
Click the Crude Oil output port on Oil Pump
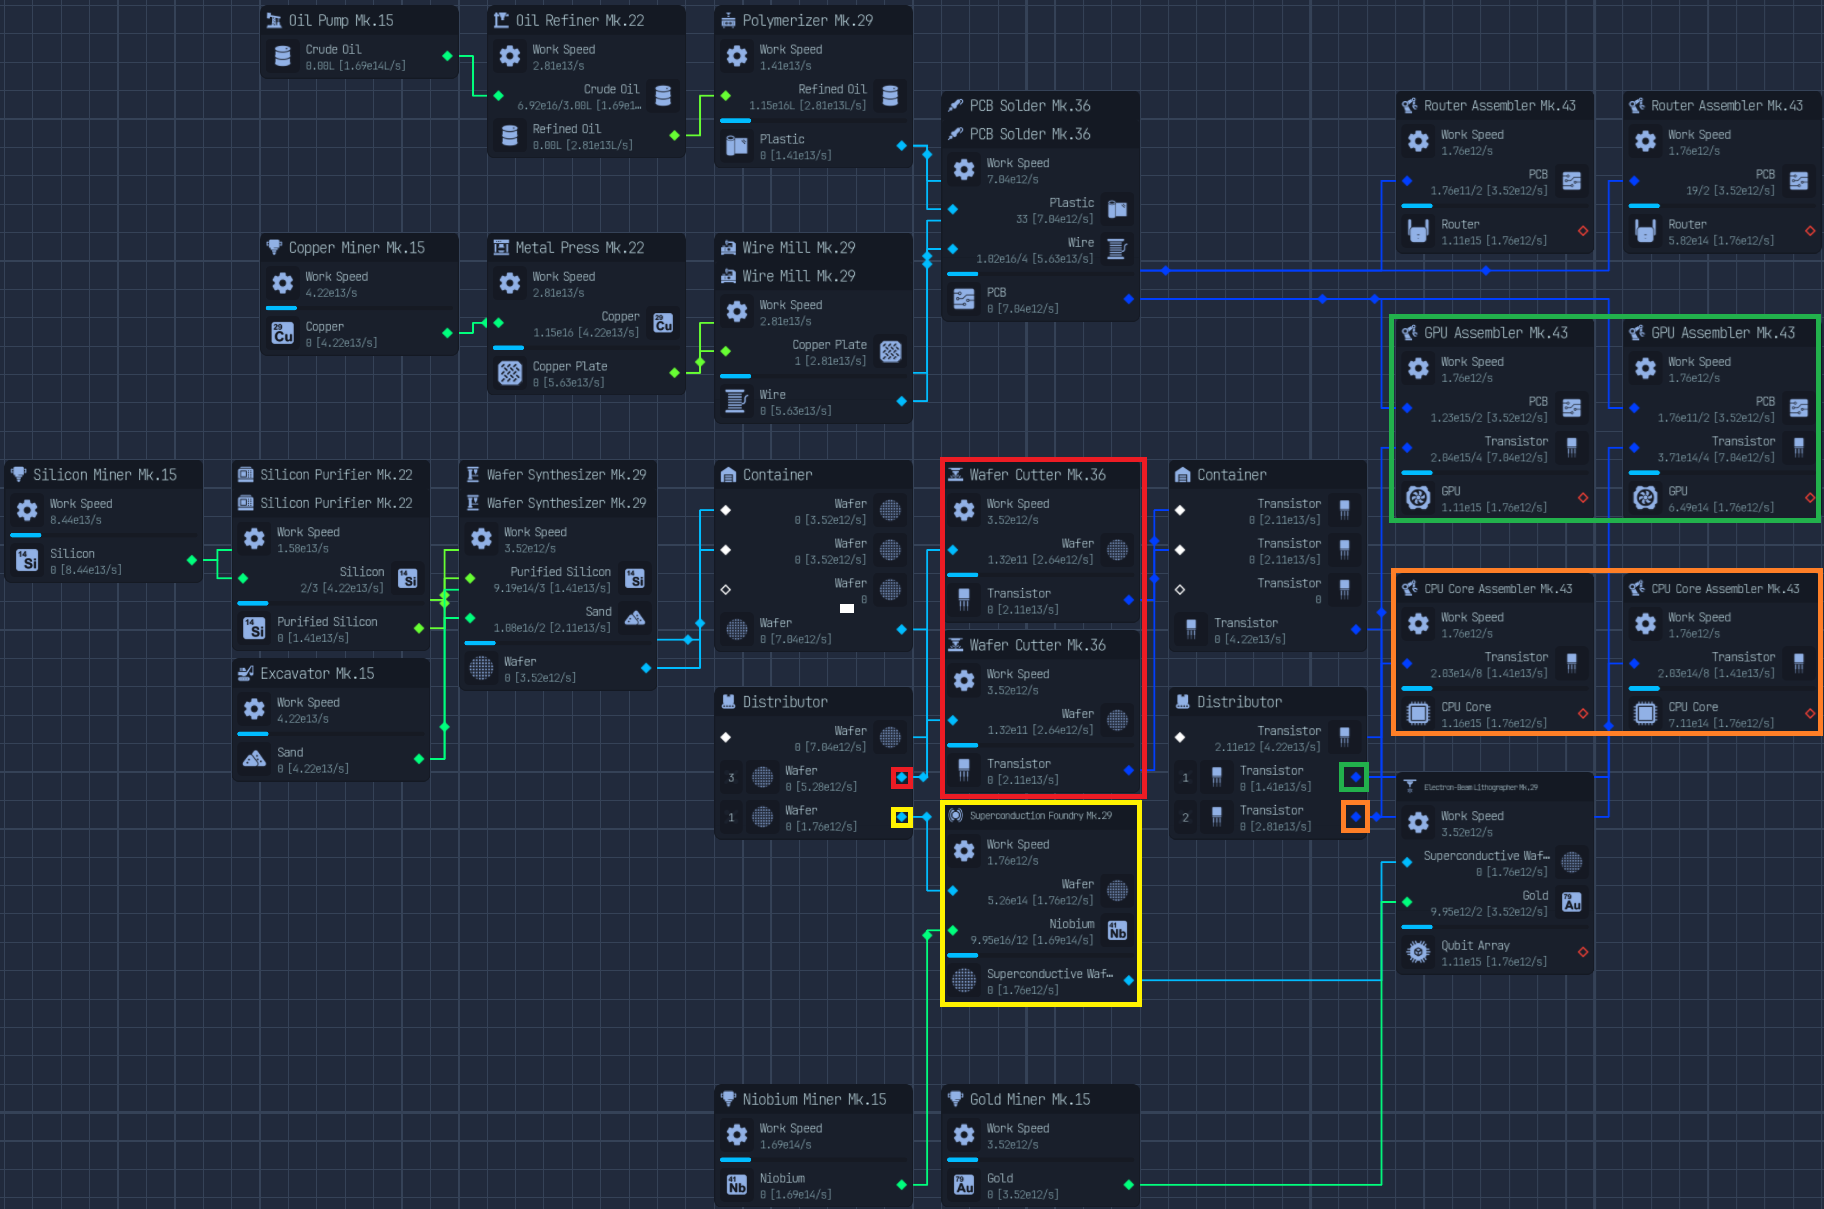coord(447,56)
